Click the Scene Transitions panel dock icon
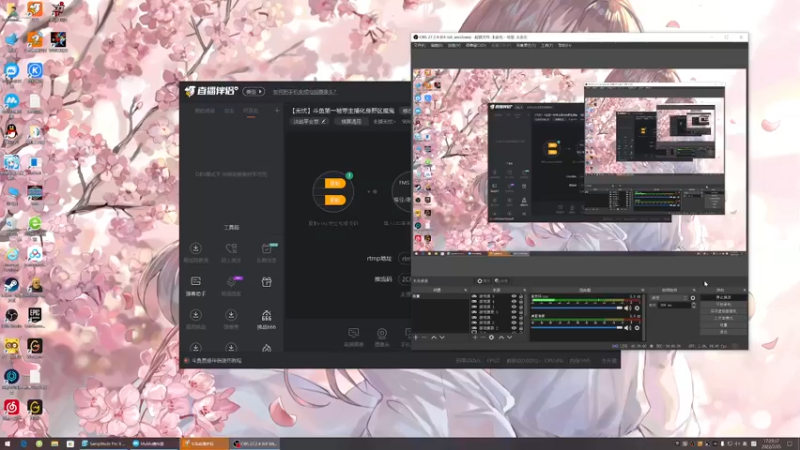The height and width of the screenshot is (450, 800). point(694,290)
